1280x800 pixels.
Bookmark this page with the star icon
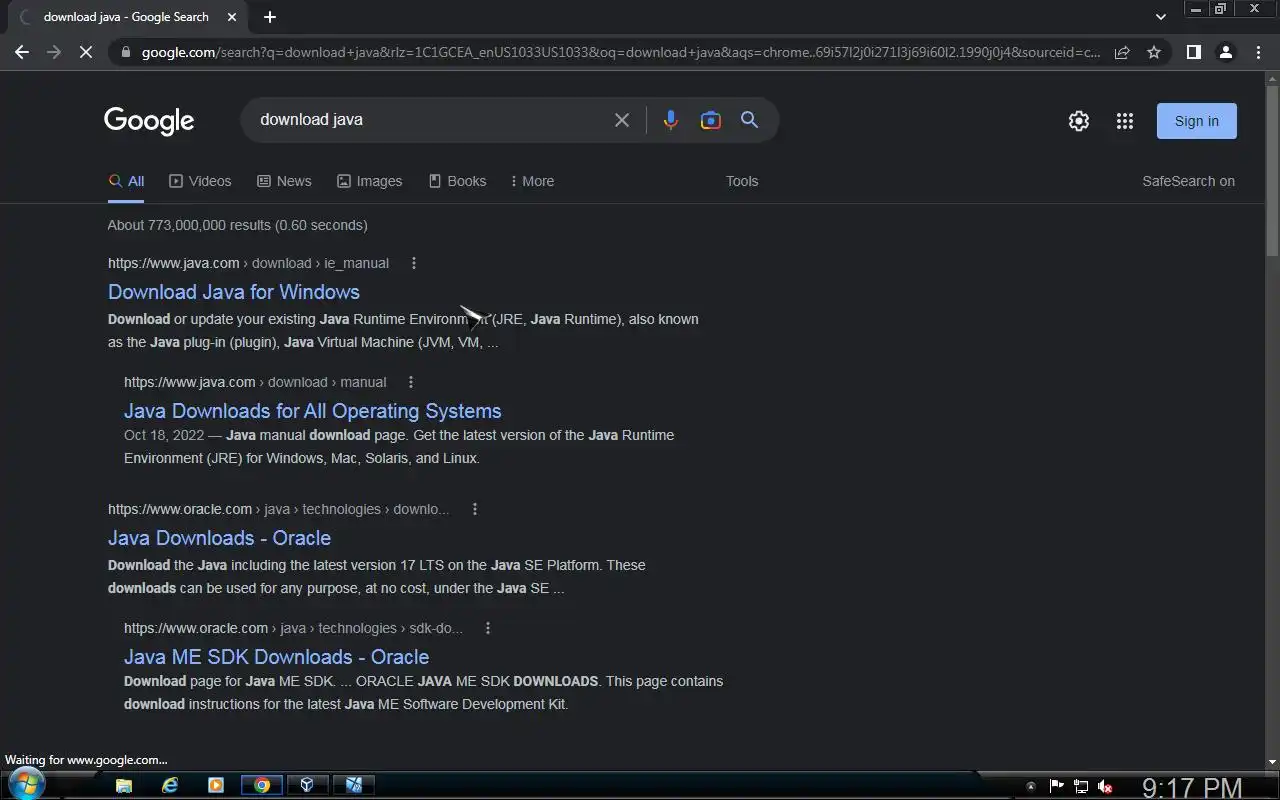tap(1154, 52)
